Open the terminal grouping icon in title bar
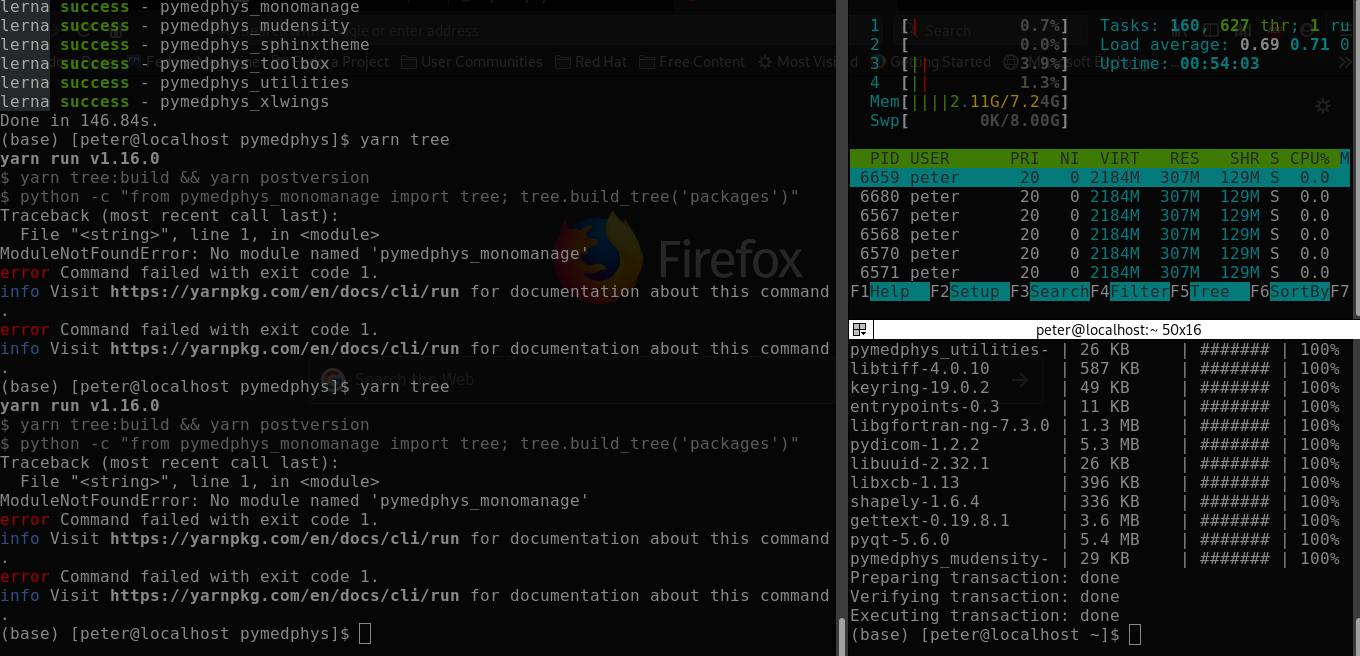The image size is (1360, 656). point(859,329)
